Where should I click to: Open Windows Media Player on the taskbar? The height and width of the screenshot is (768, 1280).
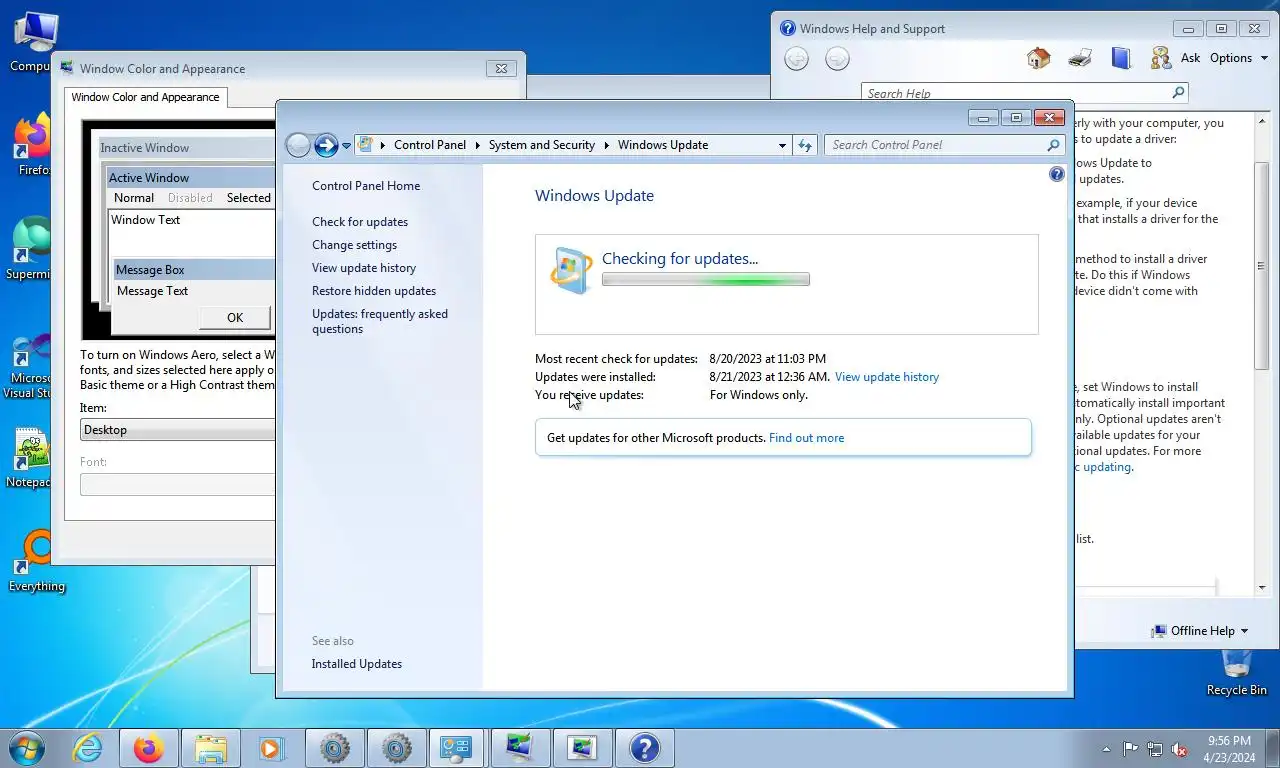pos(271,748)
